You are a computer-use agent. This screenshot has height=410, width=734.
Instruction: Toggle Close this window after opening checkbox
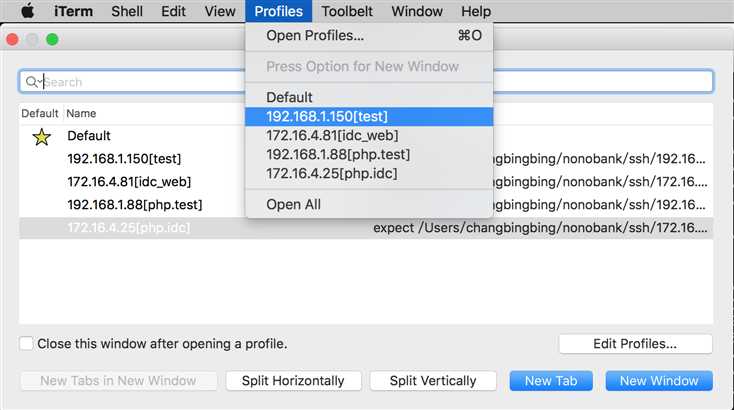coord(26,344)
